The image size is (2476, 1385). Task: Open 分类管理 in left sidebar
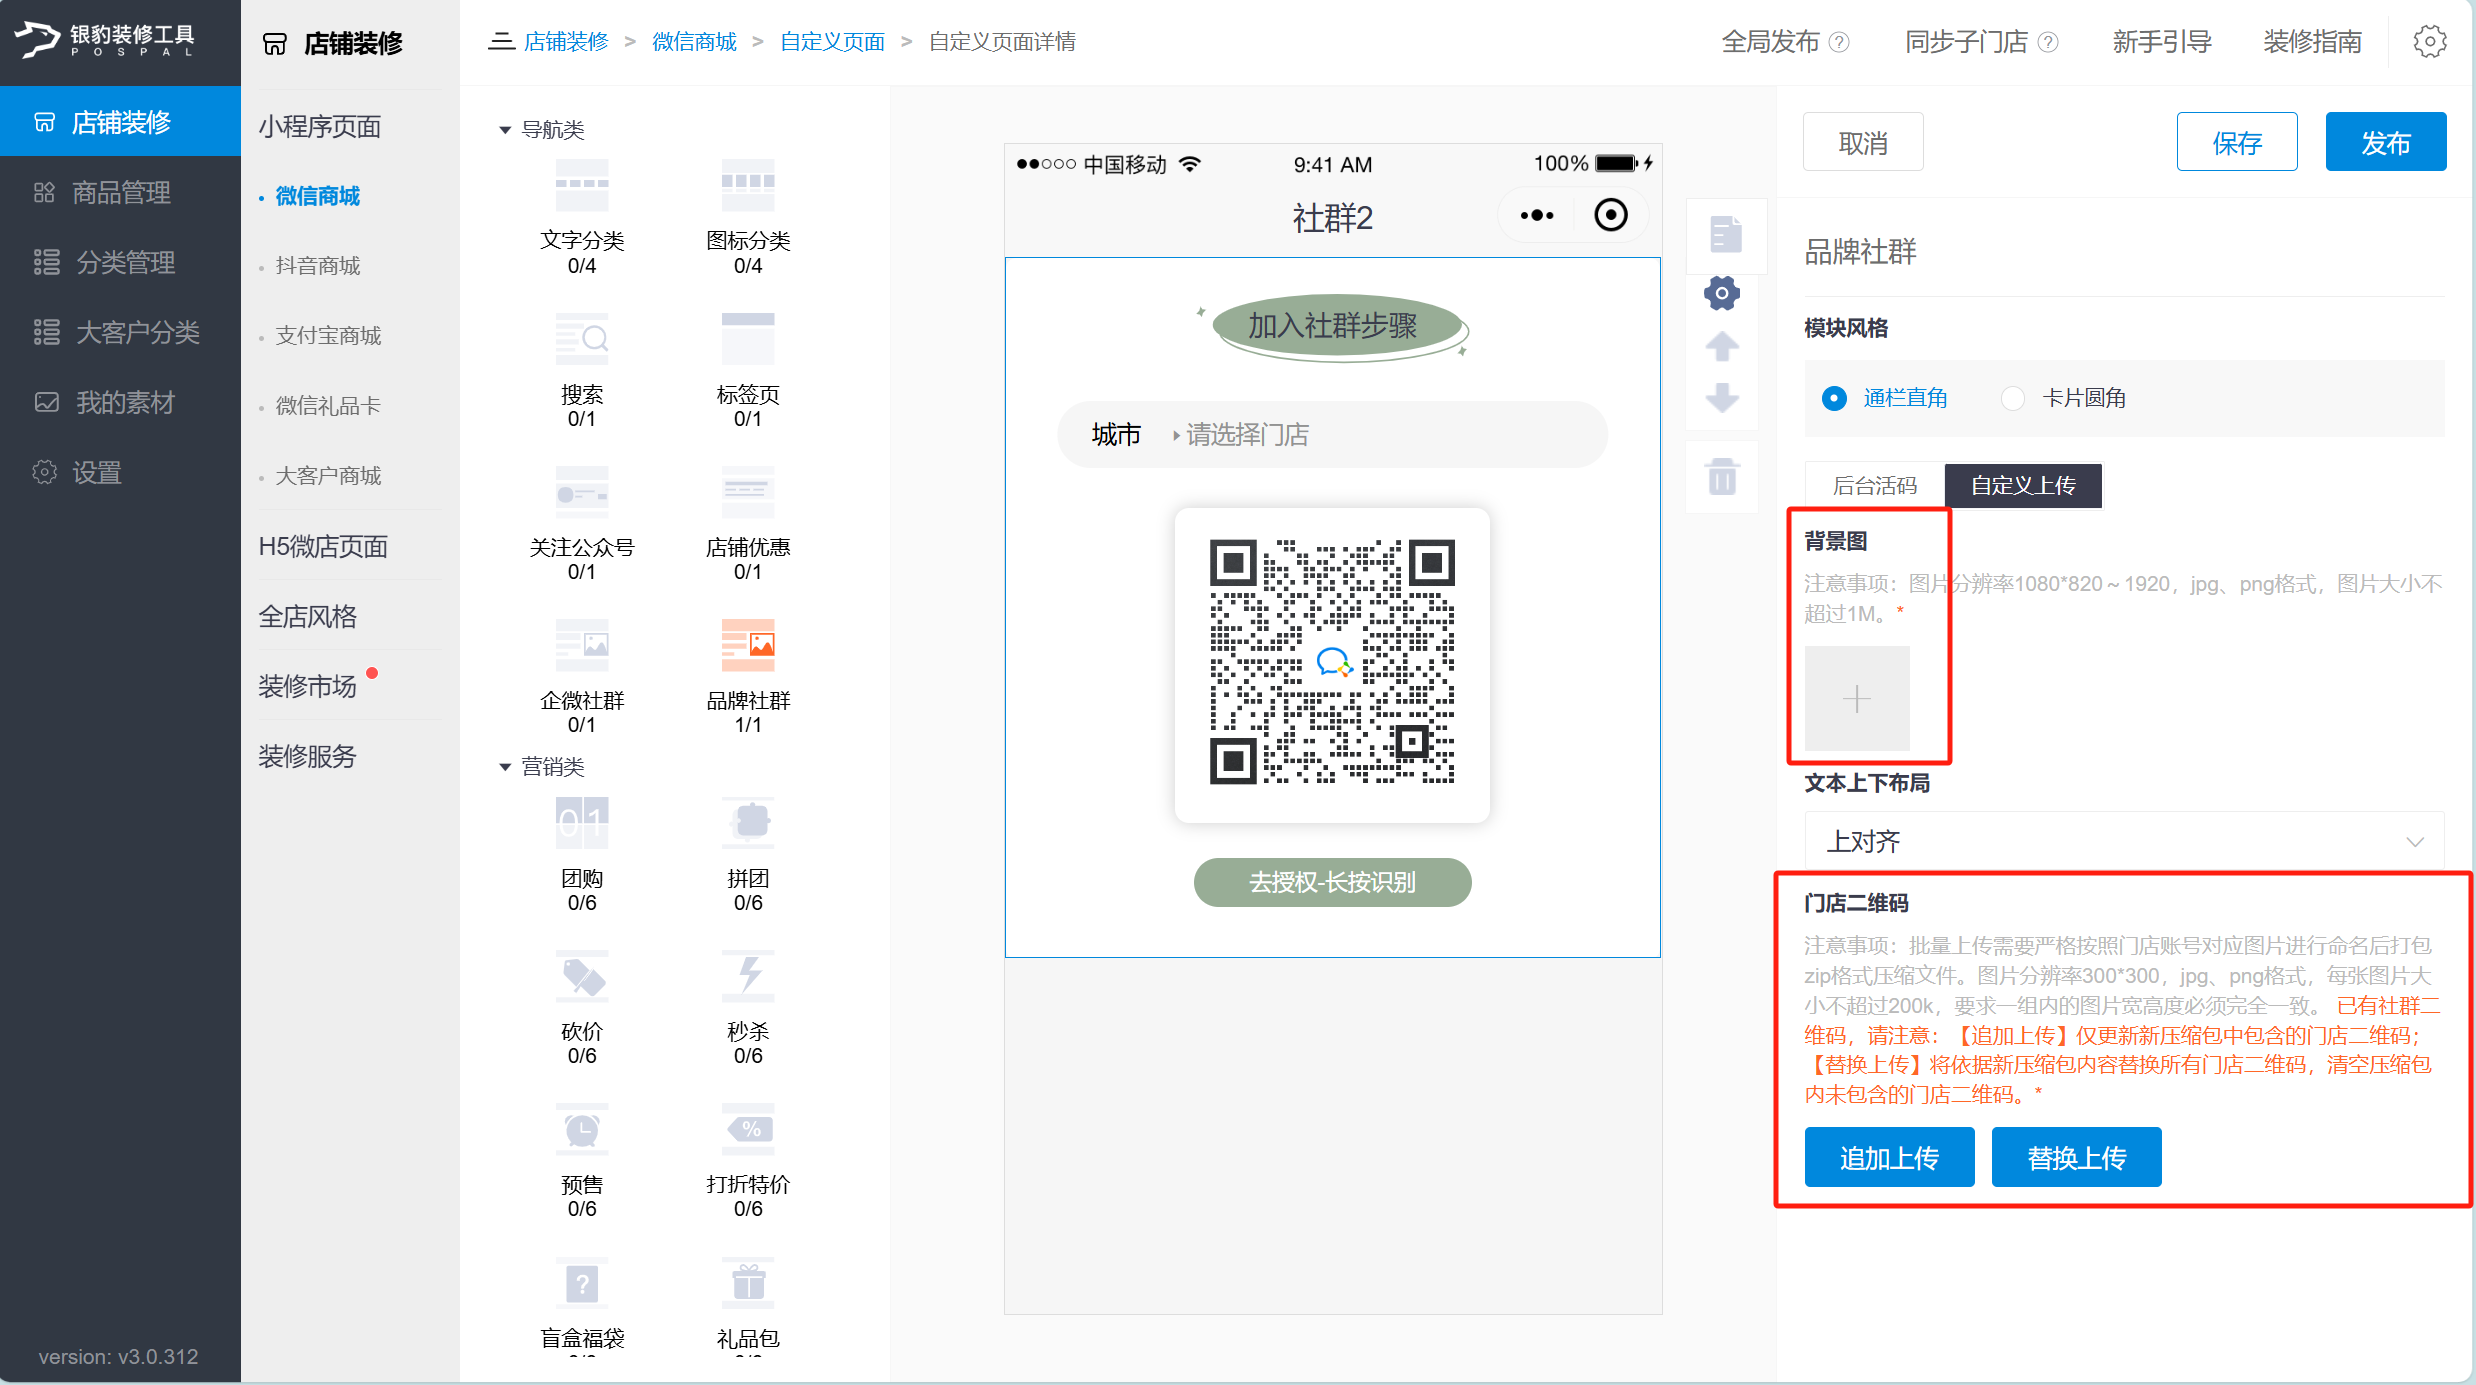pos(120,262)
